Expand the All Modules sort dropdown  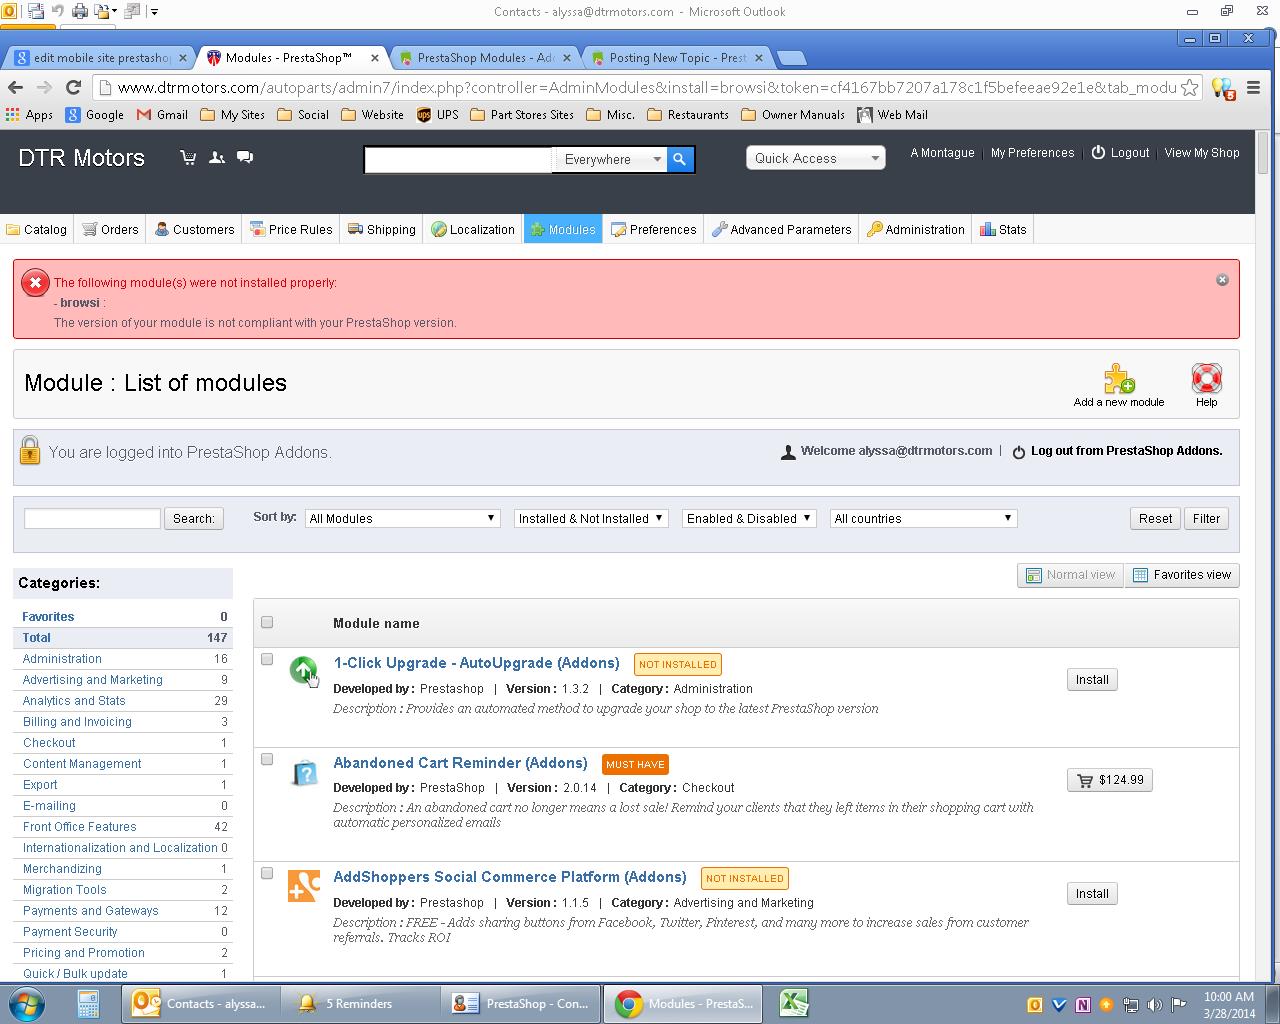[x=402, y=518]
